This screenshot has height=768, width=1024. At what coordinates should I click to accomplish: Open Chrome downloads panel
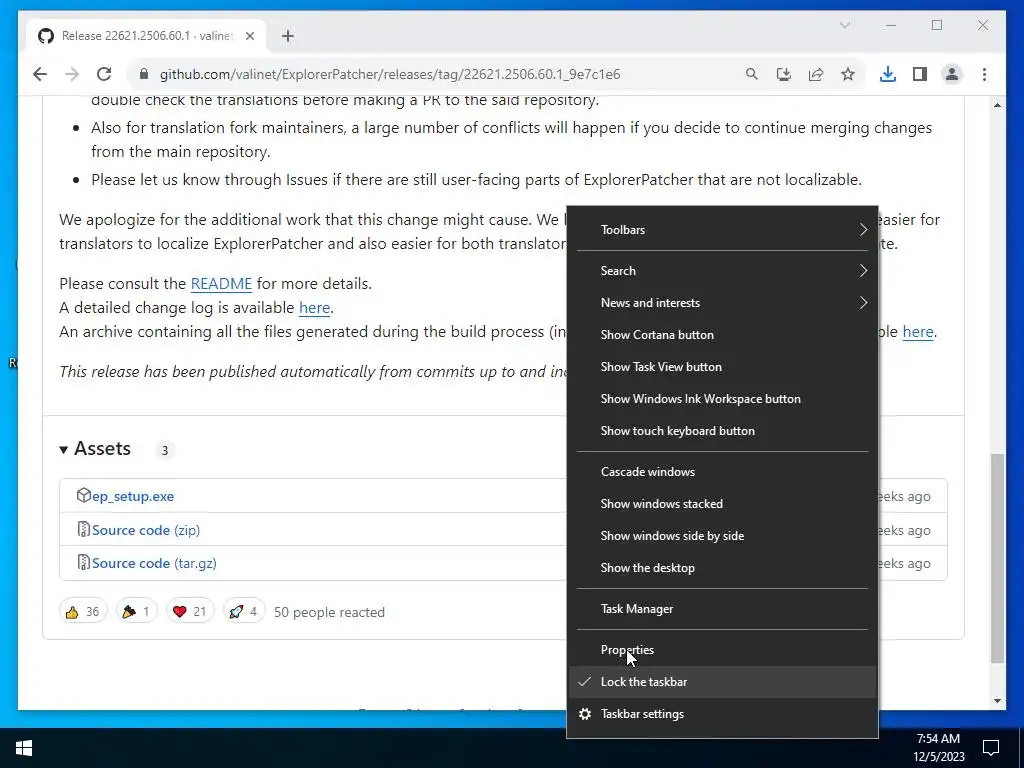pyautogui.click(x=888, y=74)
